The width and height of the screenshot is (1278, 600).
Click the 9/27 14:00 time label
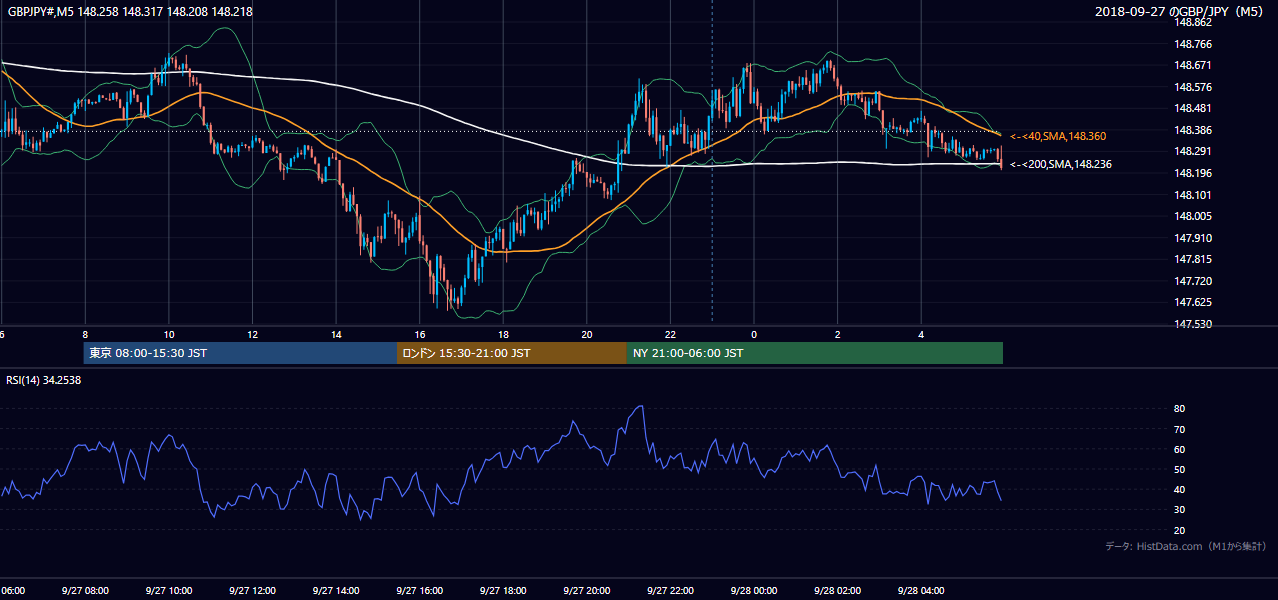(336, 590)
